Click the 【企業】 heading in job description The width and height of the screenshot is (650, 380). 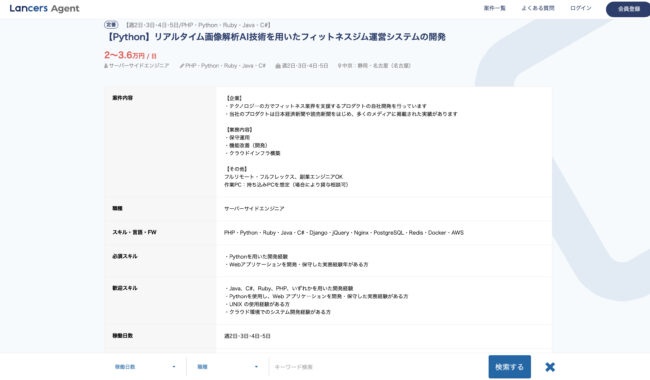[234, 98]
